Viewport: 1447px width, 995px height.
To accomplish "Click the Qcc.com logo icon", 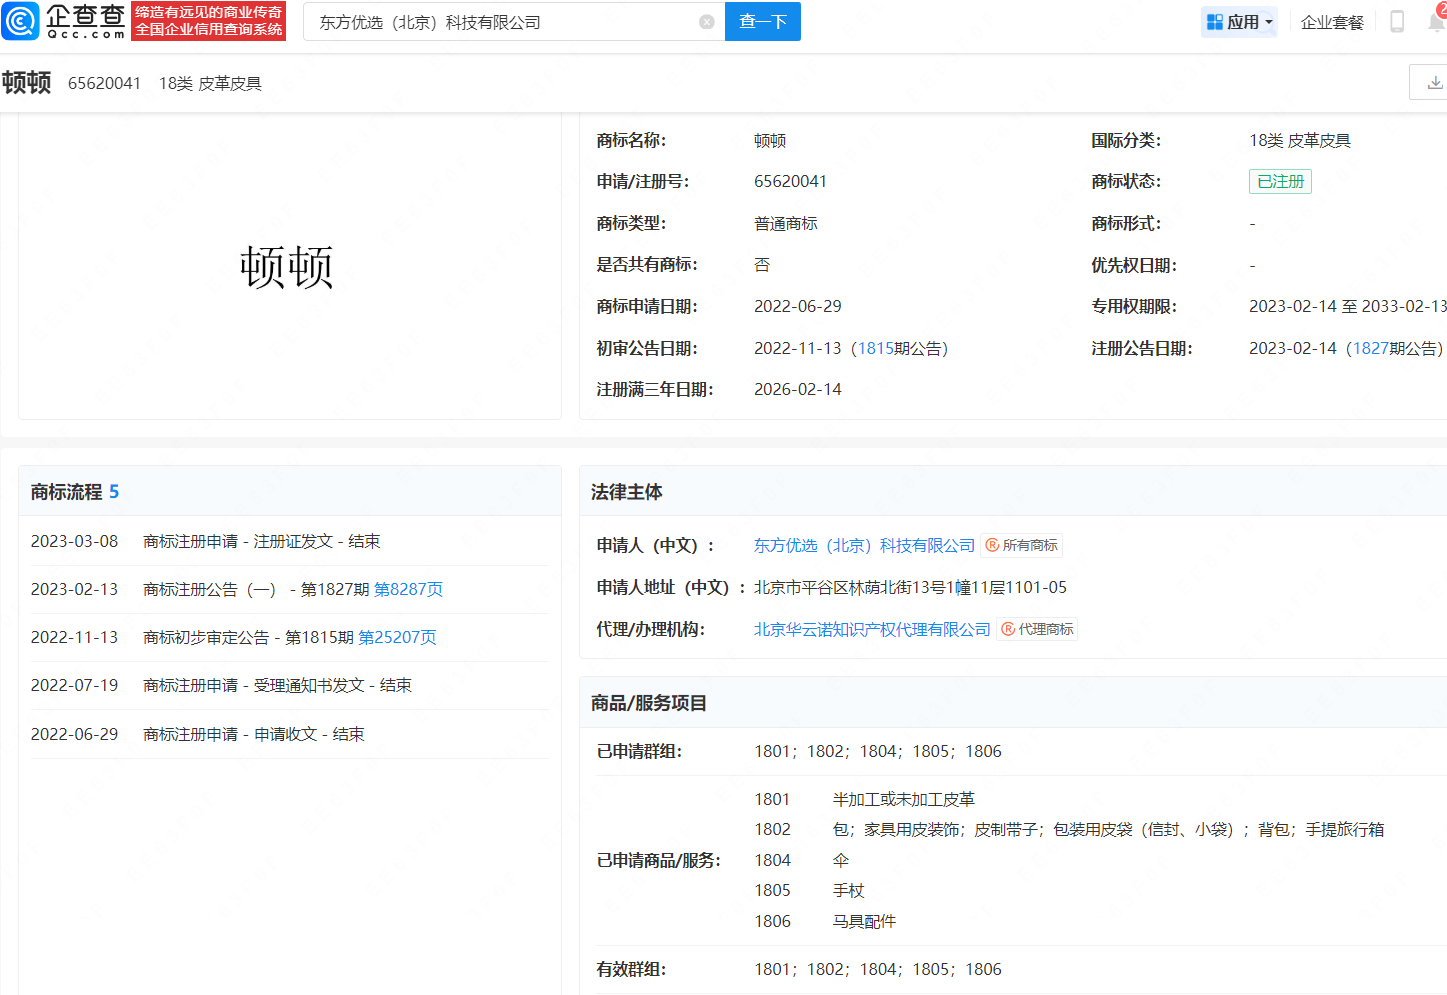I will click(x=21, y=21).
